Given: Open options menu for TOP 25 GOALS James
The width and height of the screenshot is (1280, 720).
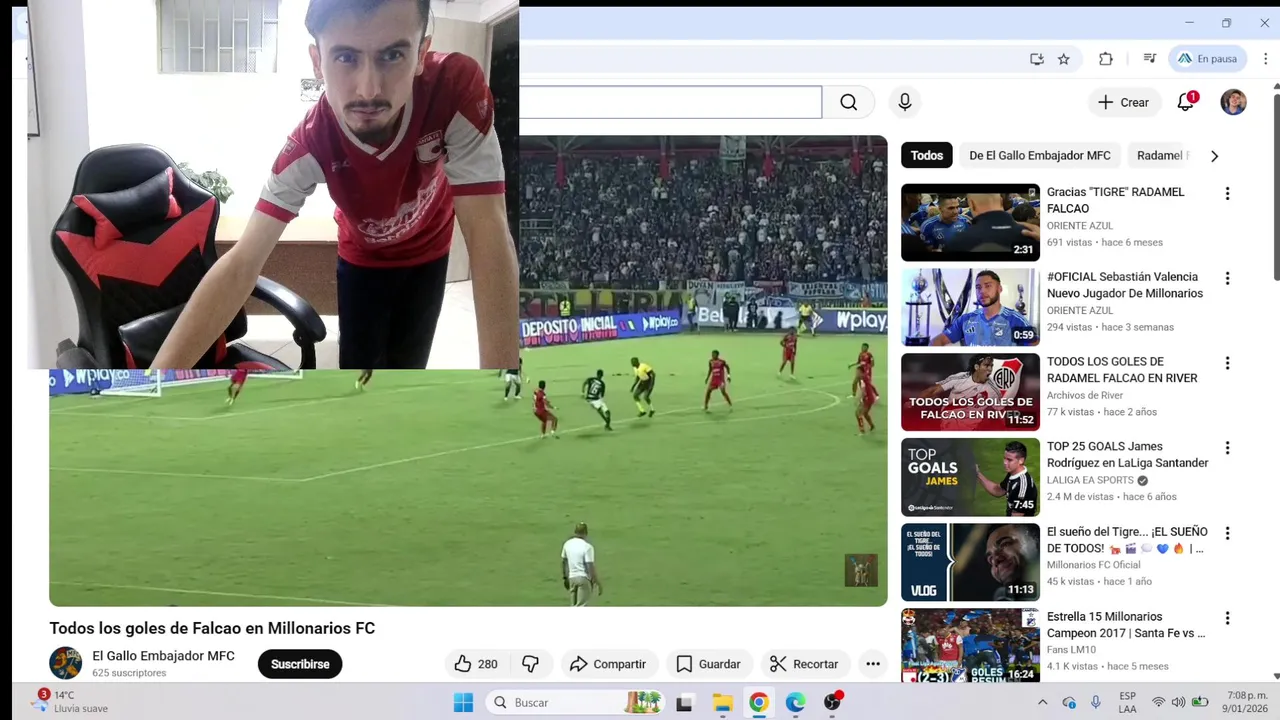Looking at the screenshot, I should [1227, 448].
